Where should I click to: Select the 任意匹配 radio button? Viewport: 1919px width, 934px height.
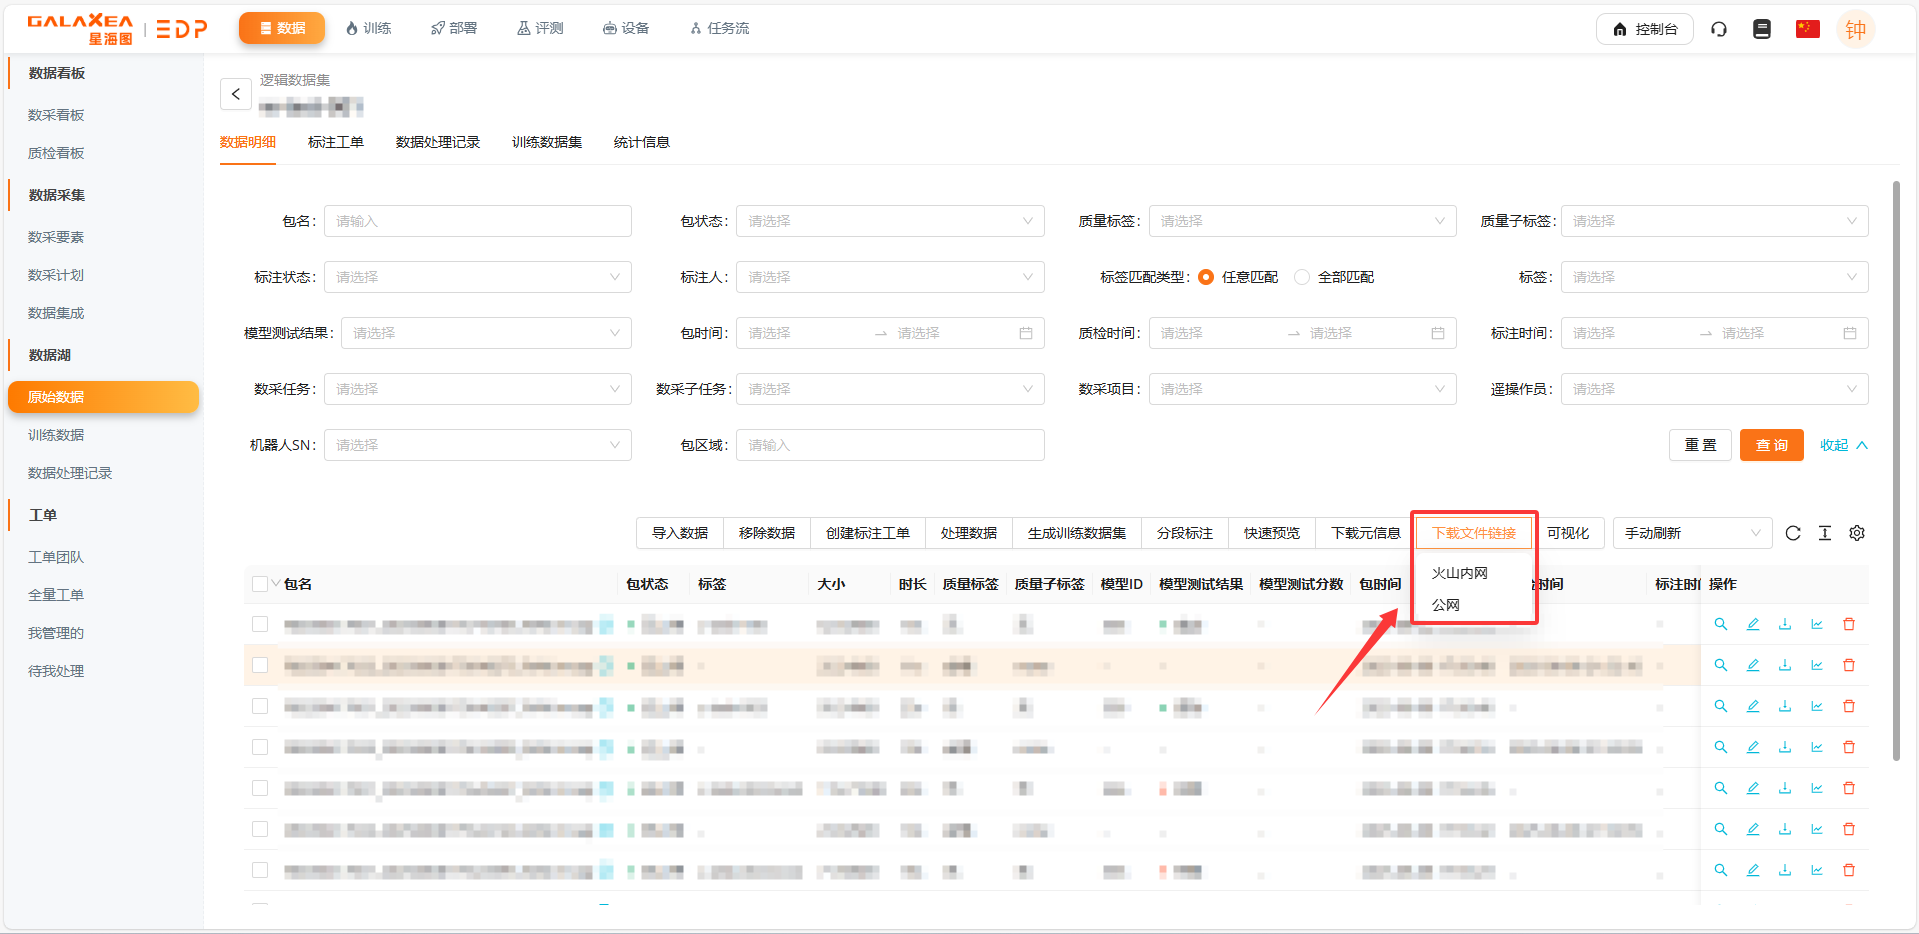coord(1206,277)
